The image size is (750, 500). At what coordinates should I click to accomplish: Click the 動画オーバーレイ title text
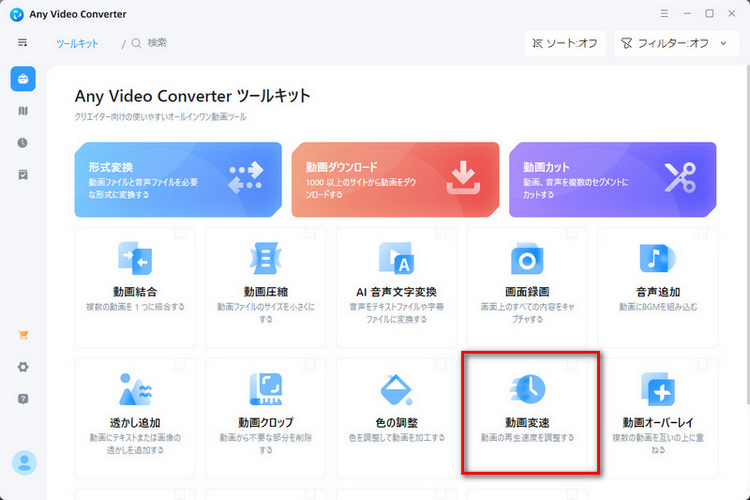pos(658,423)
